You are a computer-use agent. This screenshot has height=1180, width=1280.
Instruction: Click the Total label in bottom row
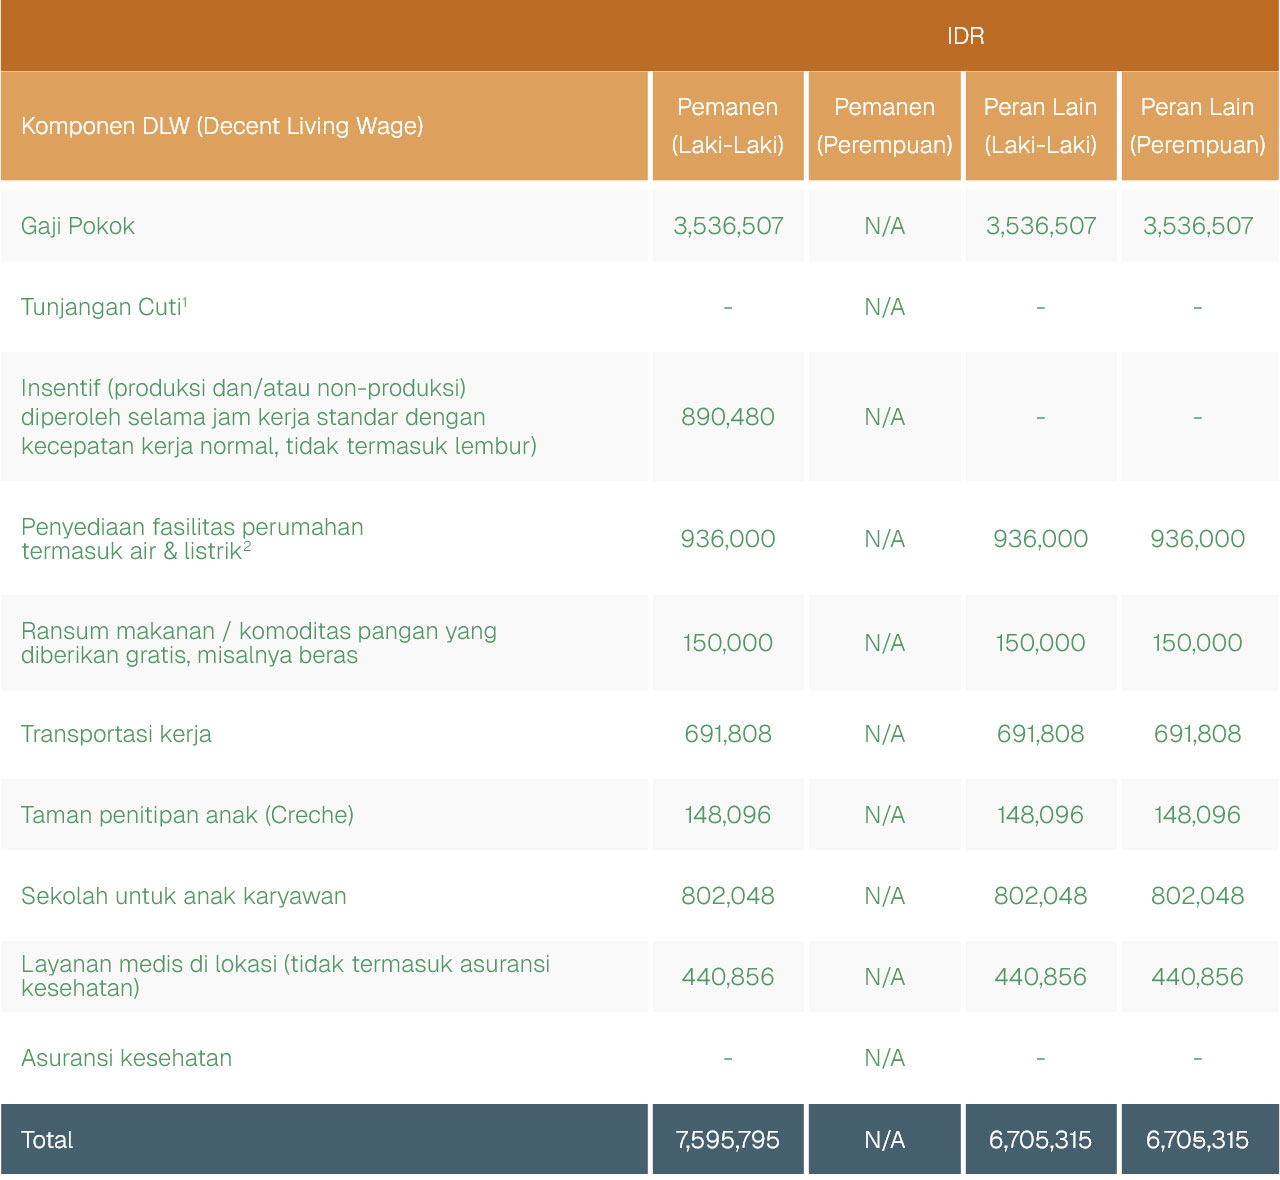[x=47, y=1140]
